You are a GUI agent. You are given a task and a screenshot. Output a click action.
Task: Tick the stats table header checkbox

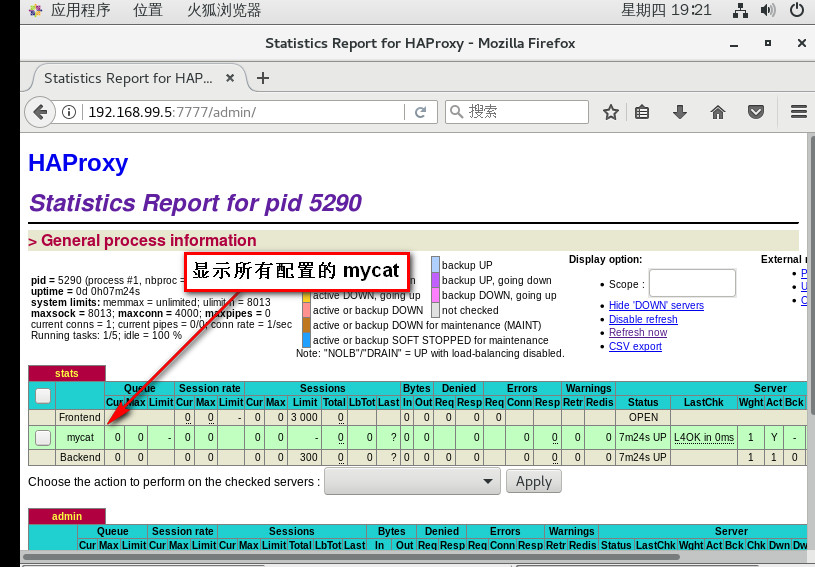(43, 395)
